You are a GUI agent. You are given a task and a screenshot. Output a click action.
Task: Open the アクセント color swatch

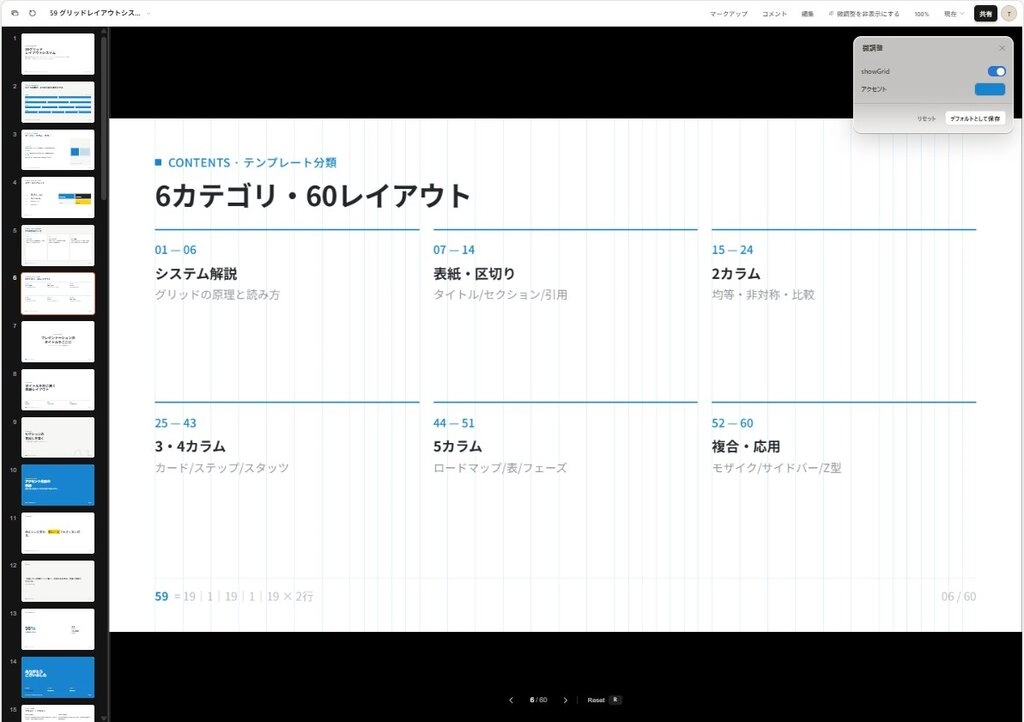pos(990,89)
